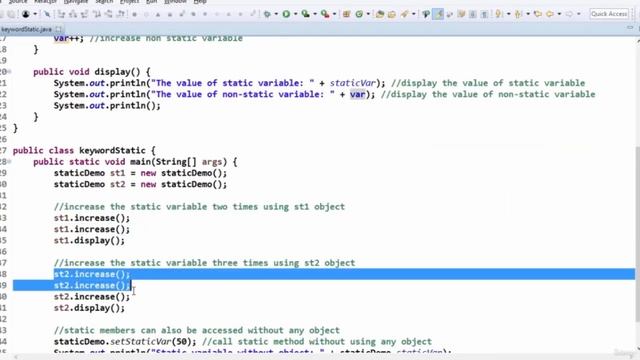The height and width of the screenshot is (360, 640).
Task: Toggle the highlighted Mark Occurrences button
Action: coord(438,14)
